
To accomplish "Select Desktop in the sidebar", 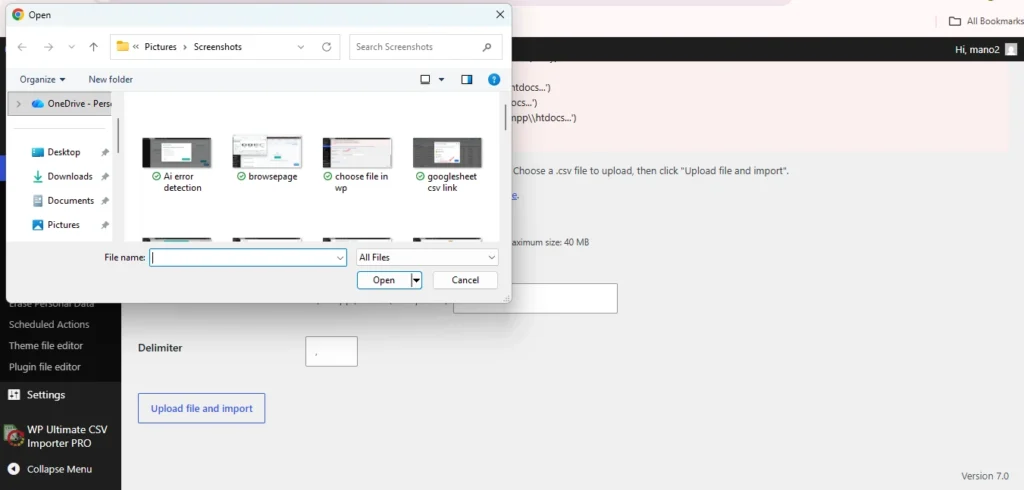I will (64, 152).
